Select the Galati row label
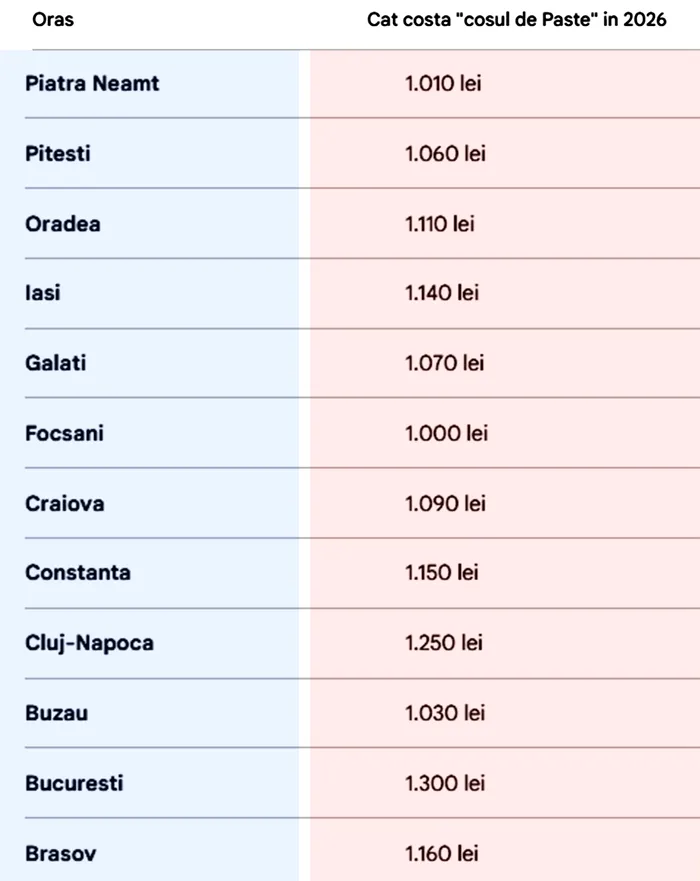 [x=56, y=363]
